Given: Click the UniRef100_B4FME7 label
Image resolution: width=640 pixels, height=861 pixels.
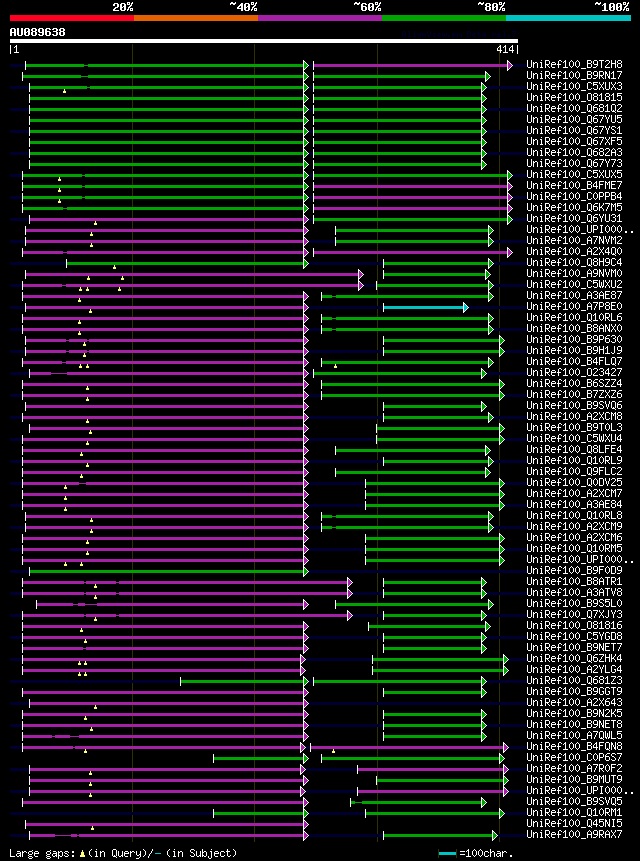Looking at the screenshot, I should [574, 185].
